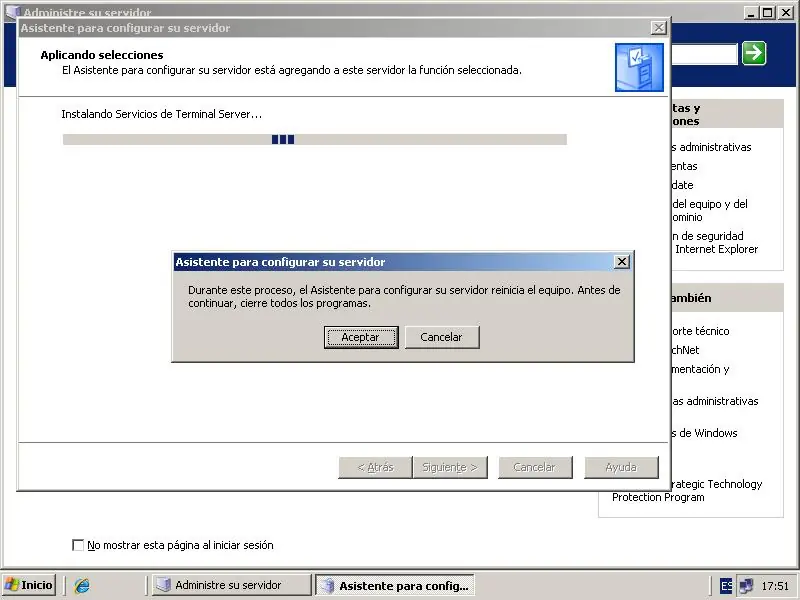Click 'Internet Explorer' security link in the sidebar
The height and width of the screenshot is (600, 800).
click(716, 249)
